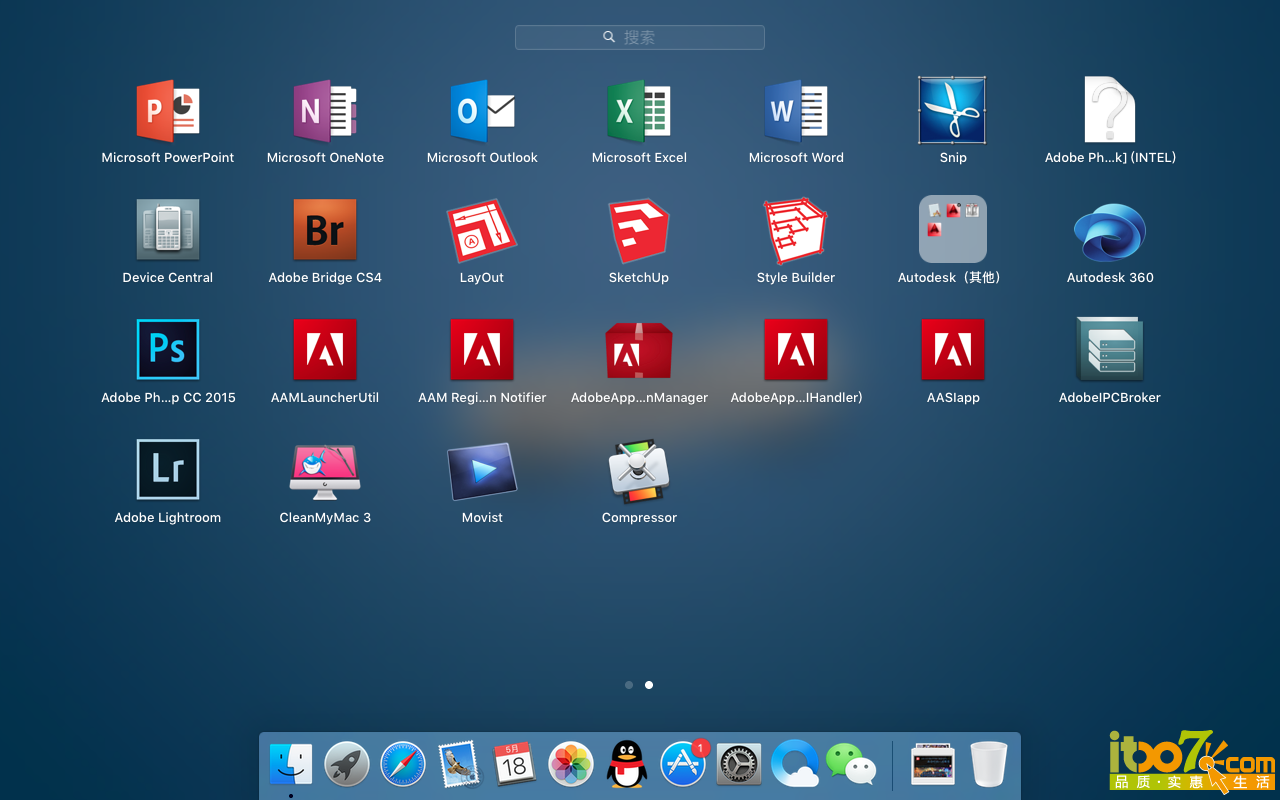The width and height of the screenshot is (1280, 800).
Task: Open Safari from the Dock
Action: click(403, 765)
